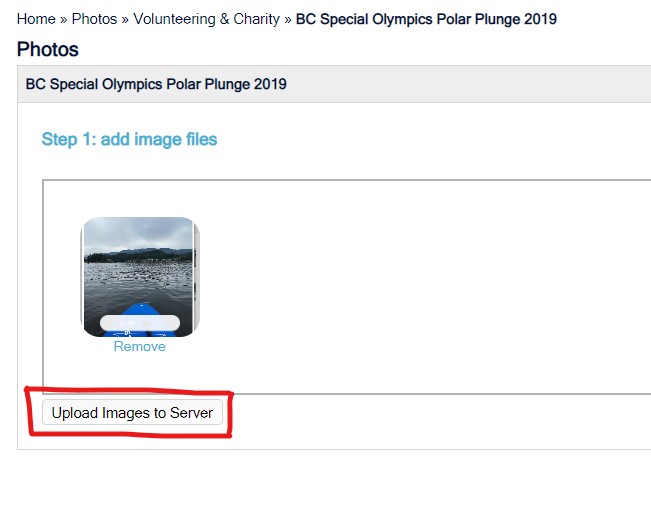Select the bold Polar Plunge 2019 breadcrumb

point(426,19)
